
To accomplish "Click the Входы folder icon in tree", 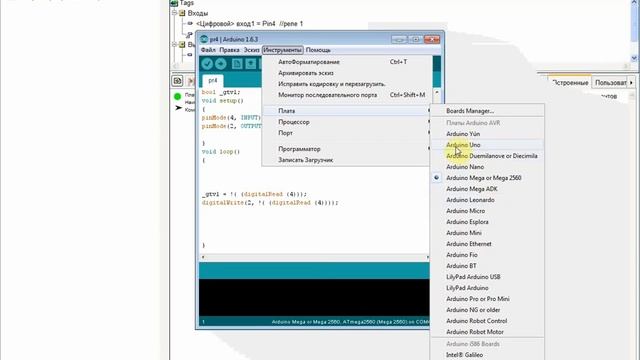I will point(182,13).
